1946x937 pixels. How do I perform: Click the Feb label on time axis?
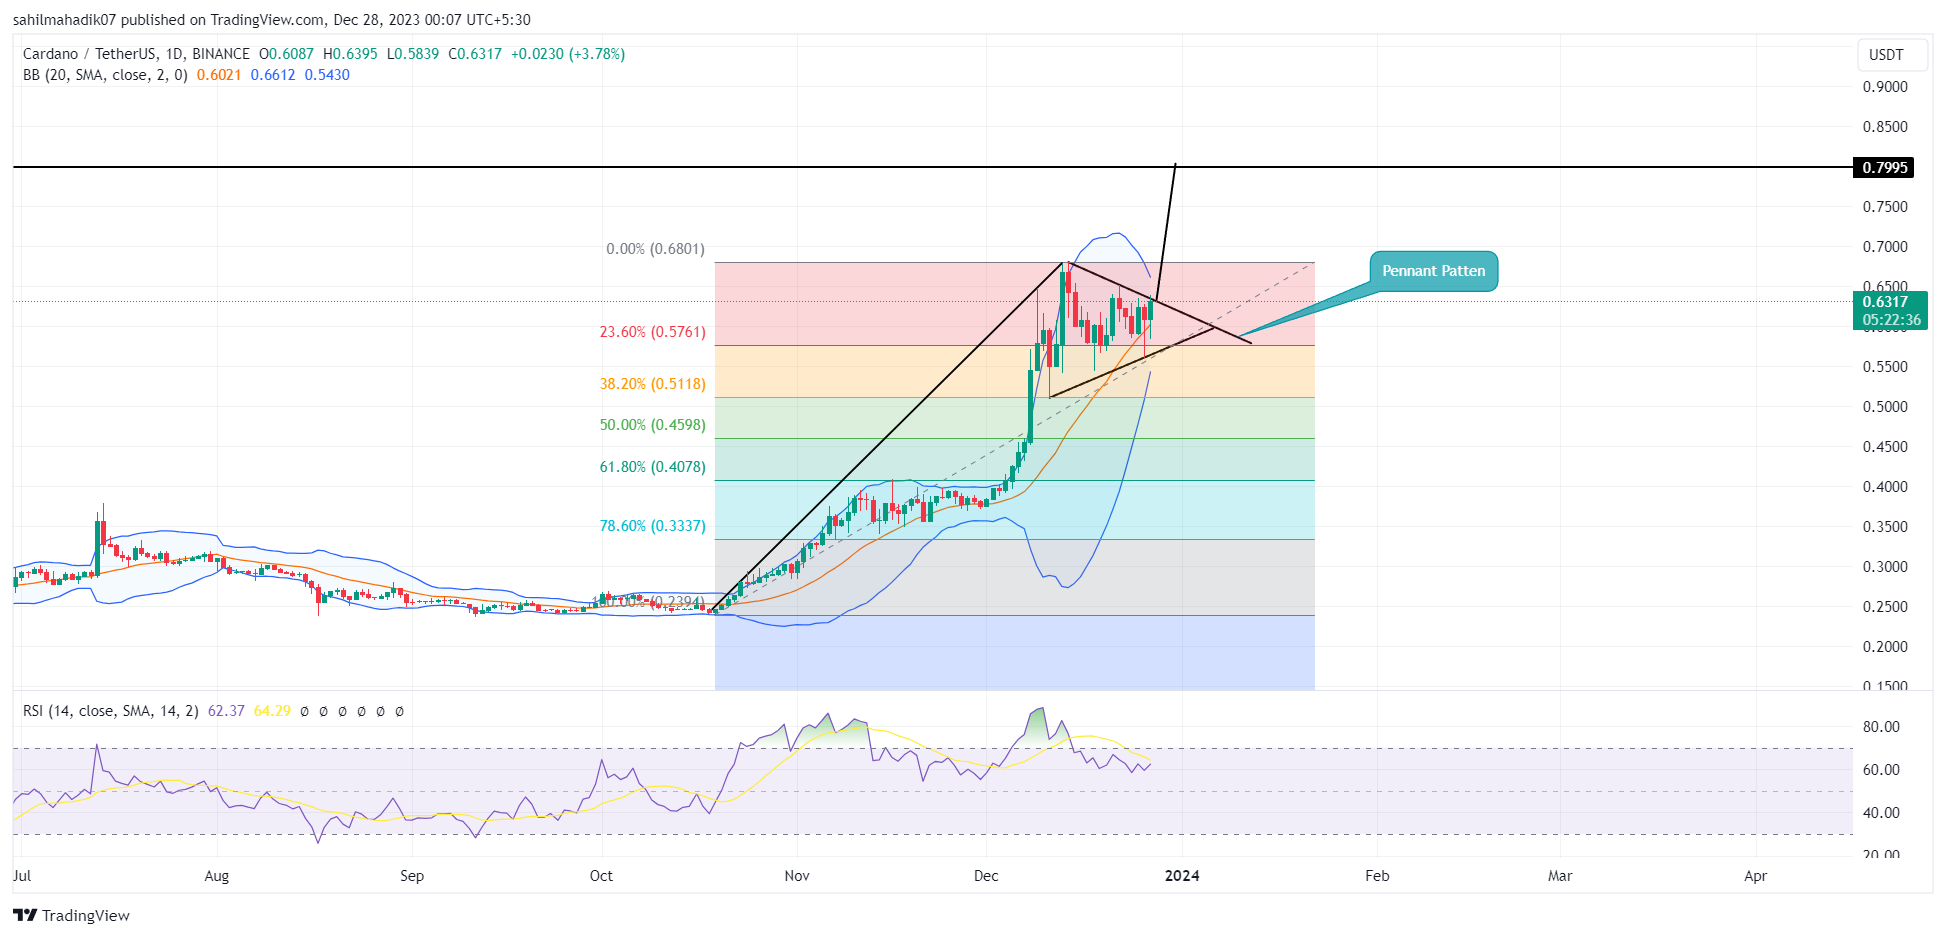point(1377,876)
